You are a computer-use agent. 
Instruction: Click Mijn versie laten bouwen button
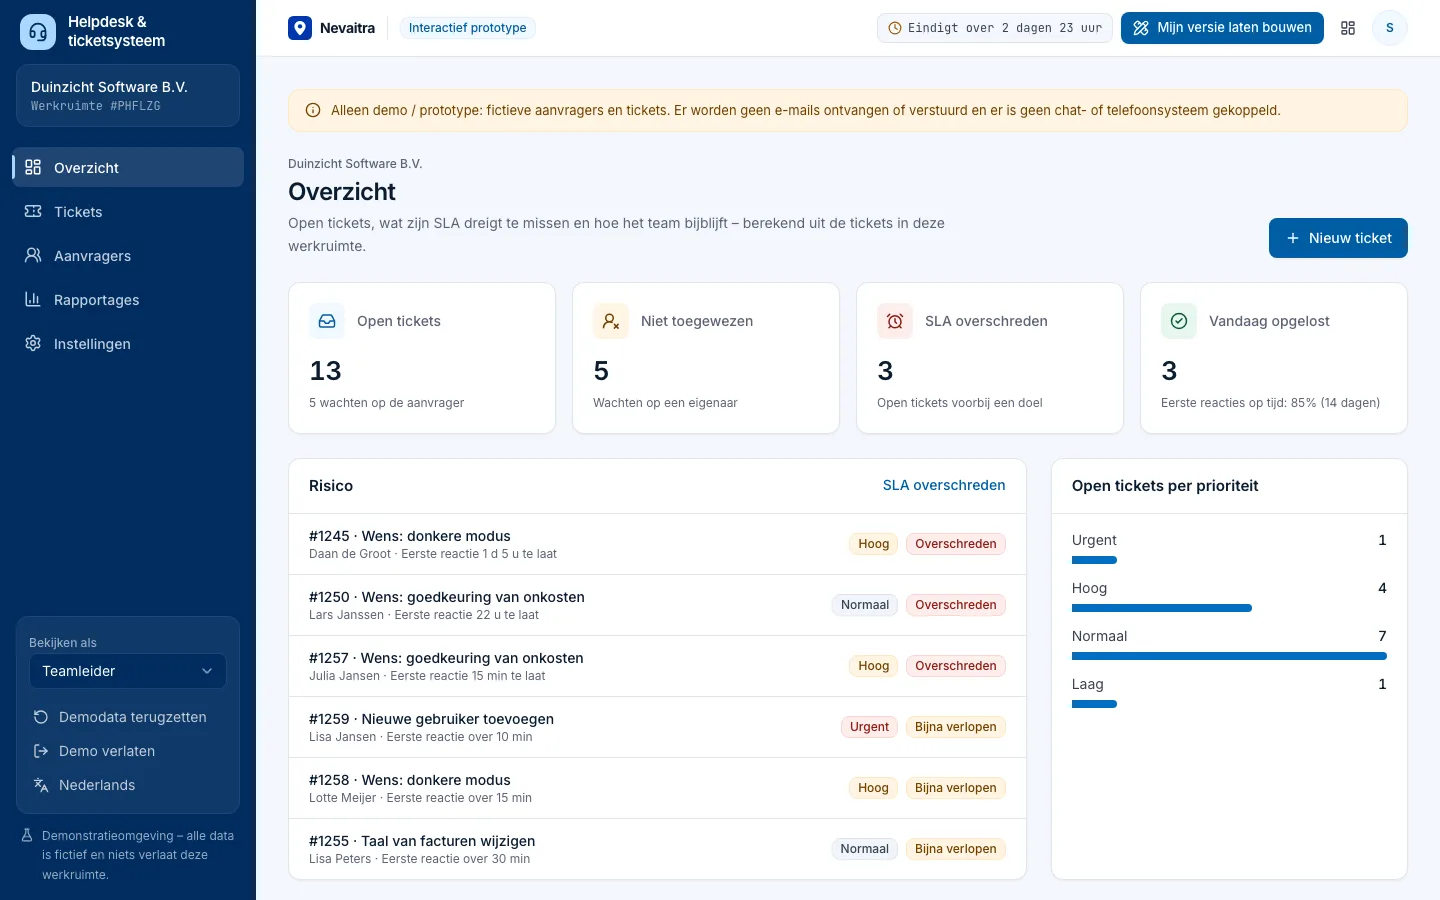pos(1222,28)
